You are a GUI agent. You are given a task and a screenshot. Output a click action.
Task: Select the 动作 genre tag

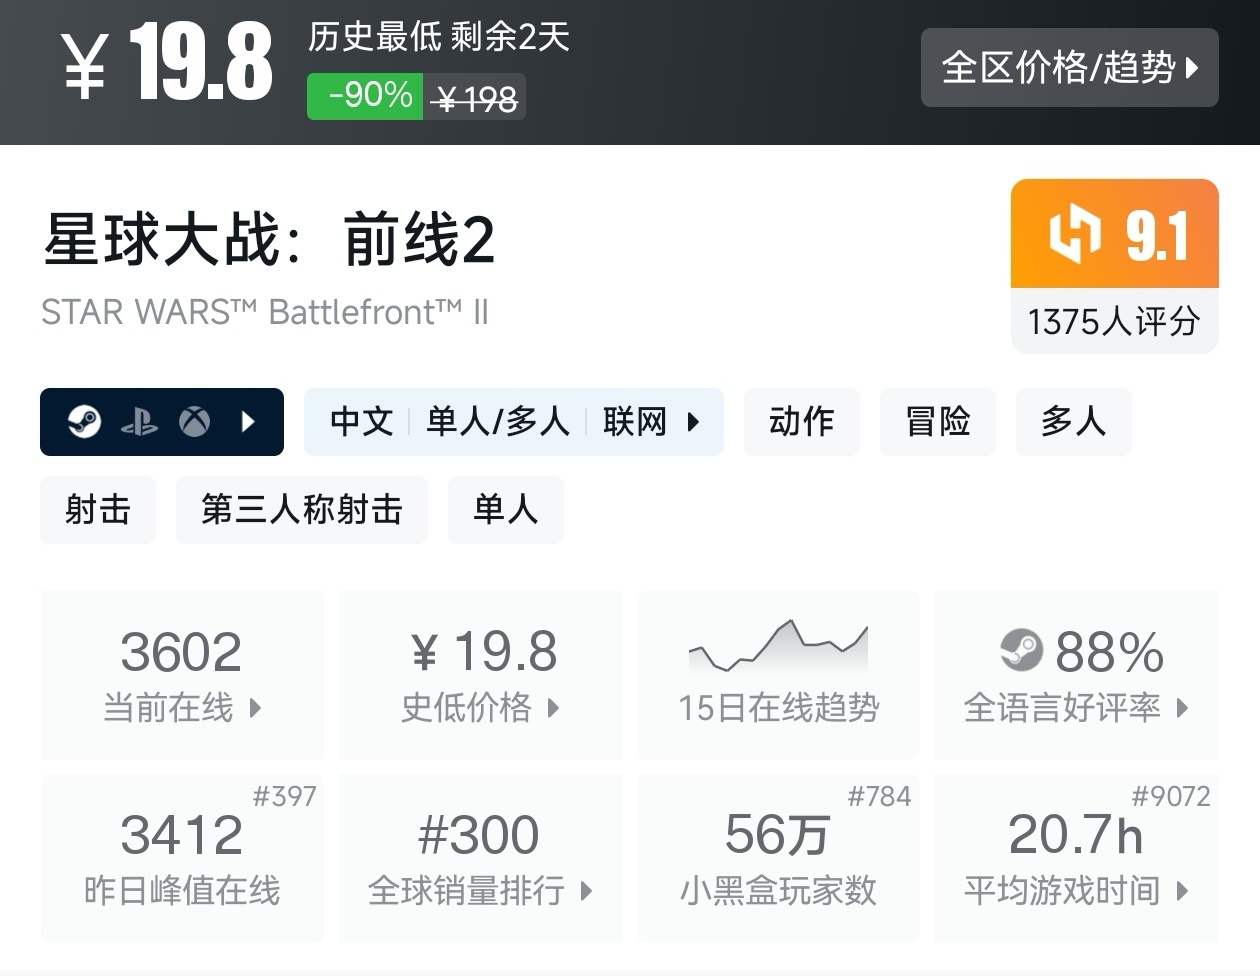801,422
